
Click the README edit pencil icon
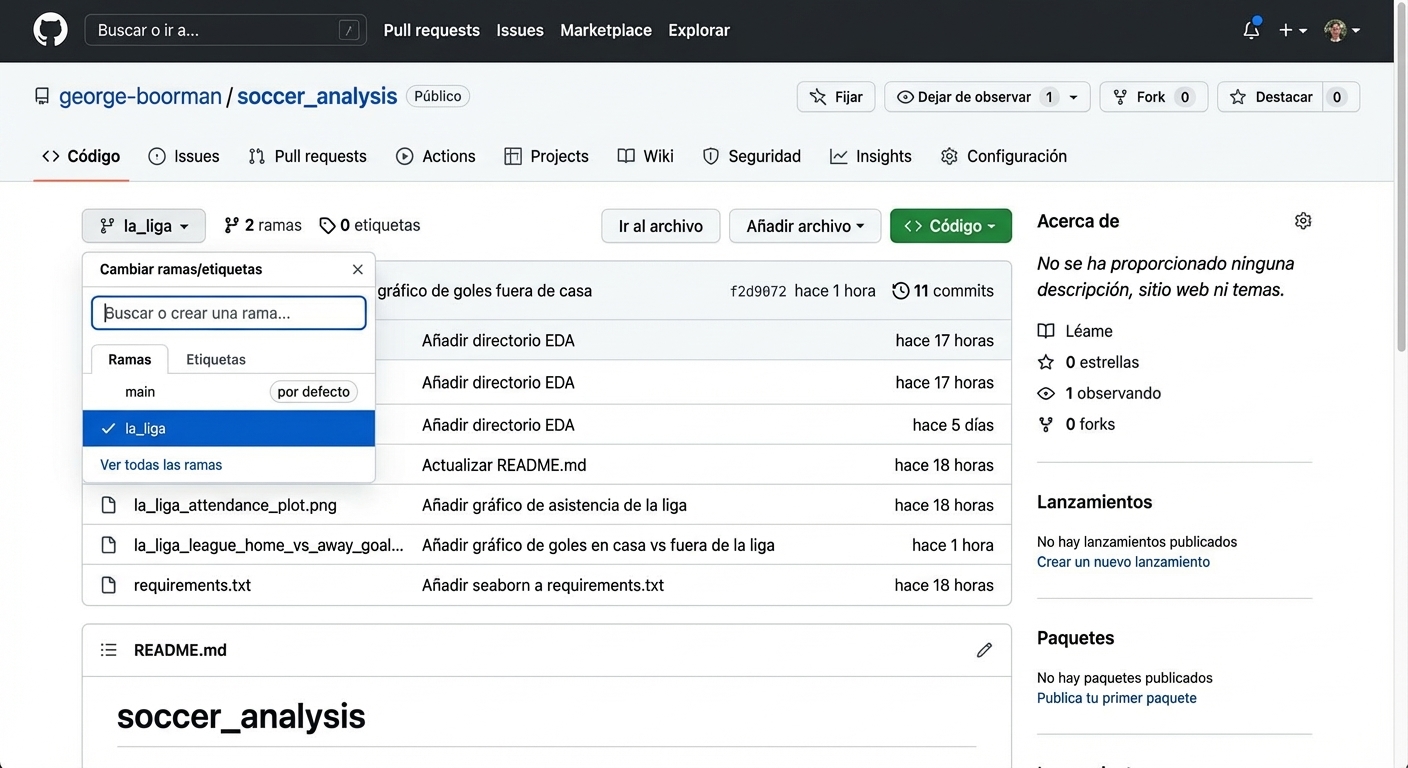tap(984, 650)
